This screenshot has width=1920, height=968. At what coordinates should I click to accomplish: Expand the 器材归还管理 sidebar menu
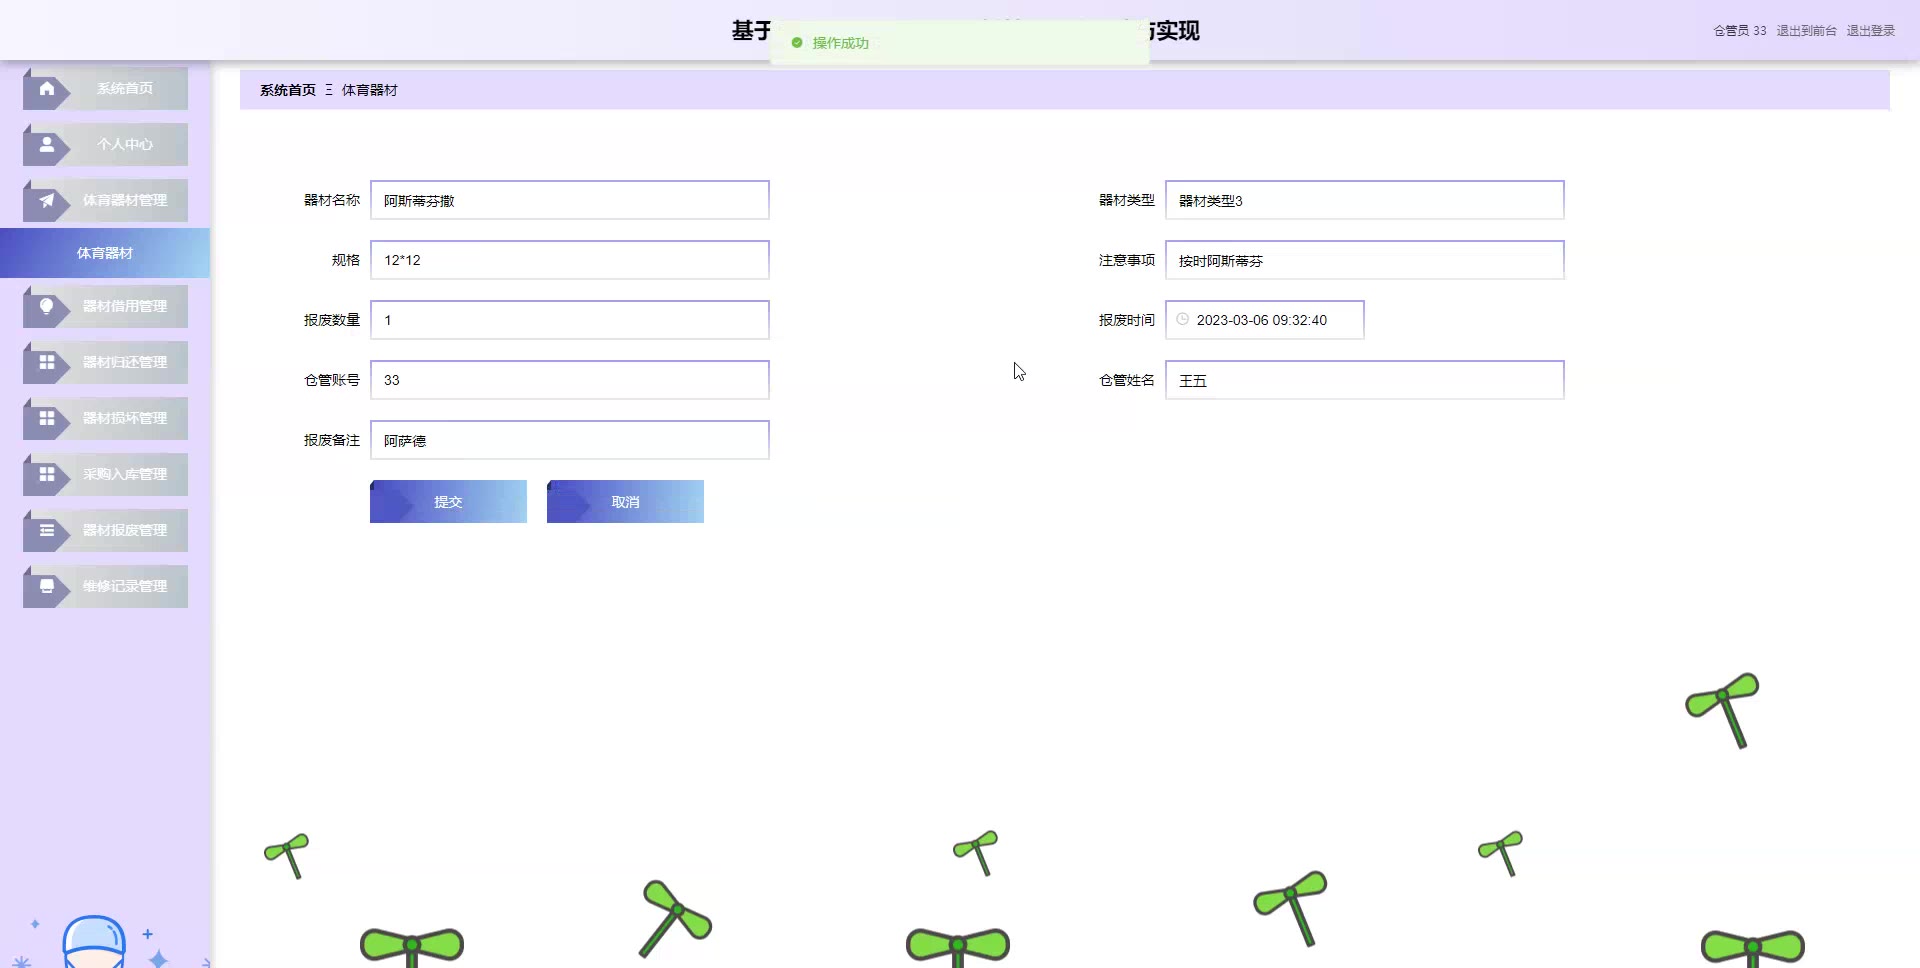(105, 362)
